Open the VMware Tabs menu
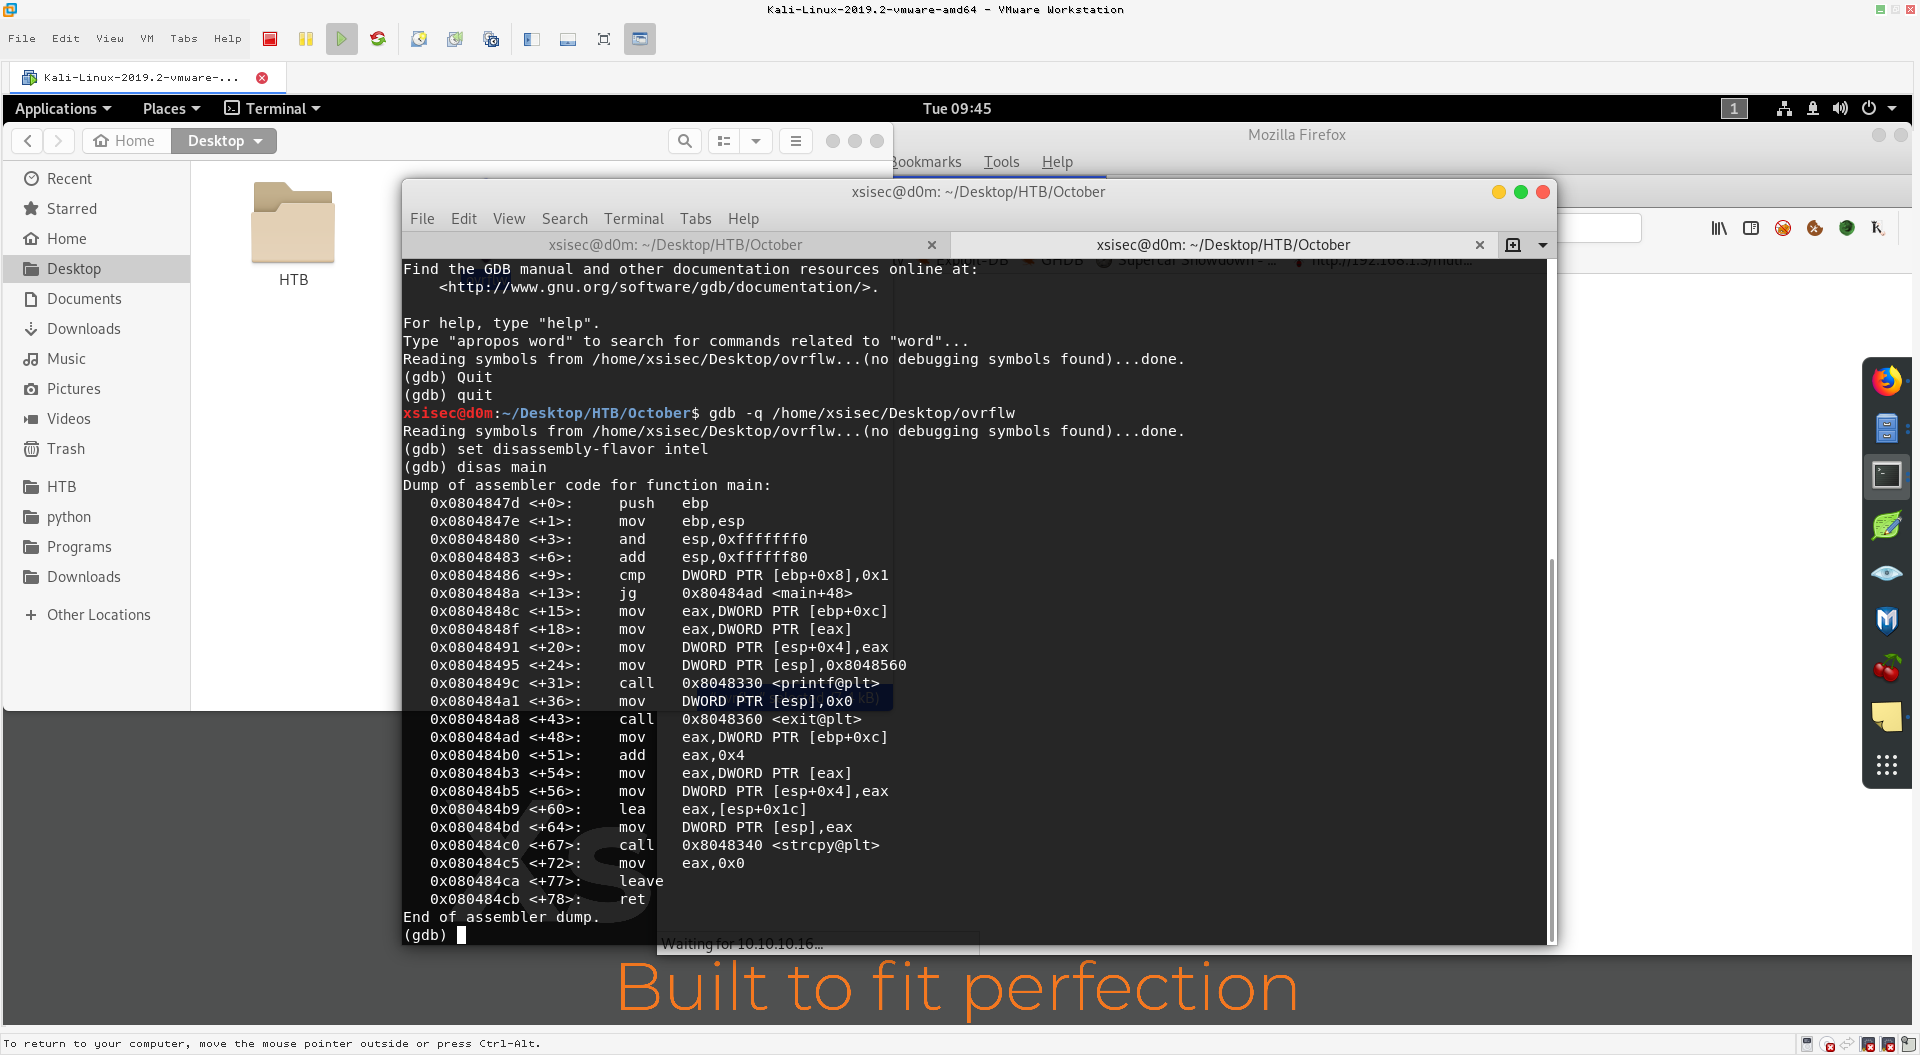 coord(184,39)
